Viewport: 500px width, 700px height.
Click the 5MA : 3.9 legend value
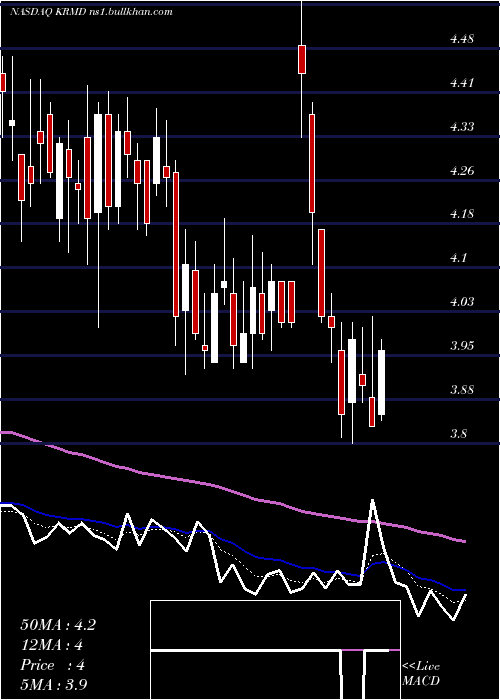point(54,684)
